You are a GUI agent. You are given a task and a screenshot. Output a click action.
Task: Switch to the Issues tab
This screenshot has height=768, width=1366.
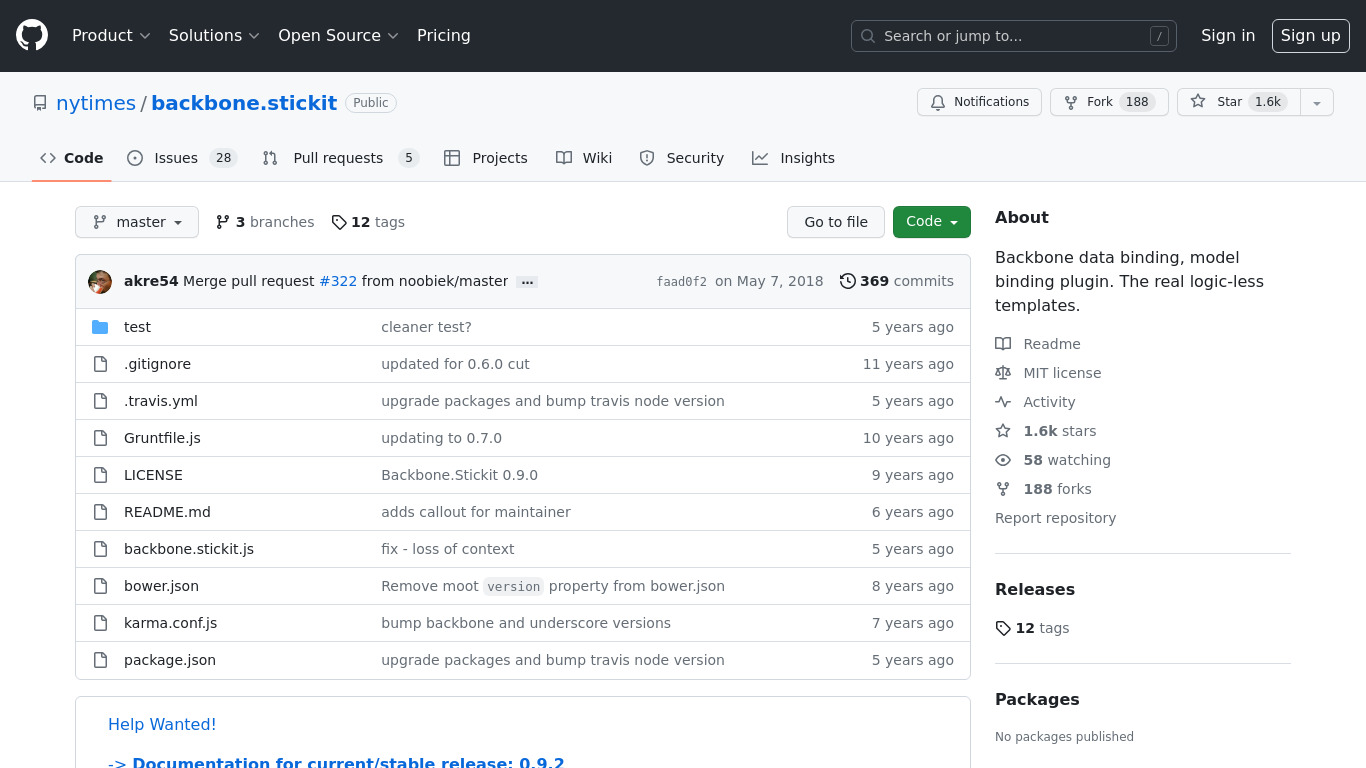pyautogui.click(x=181, y=158)
